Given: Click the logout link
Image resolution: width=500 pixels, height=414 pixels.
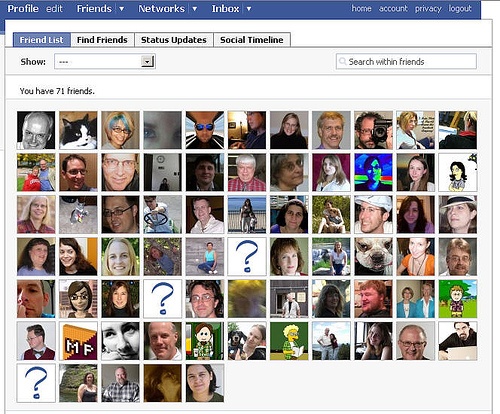Looking at the screenshot, I should [x=460, y=8].
